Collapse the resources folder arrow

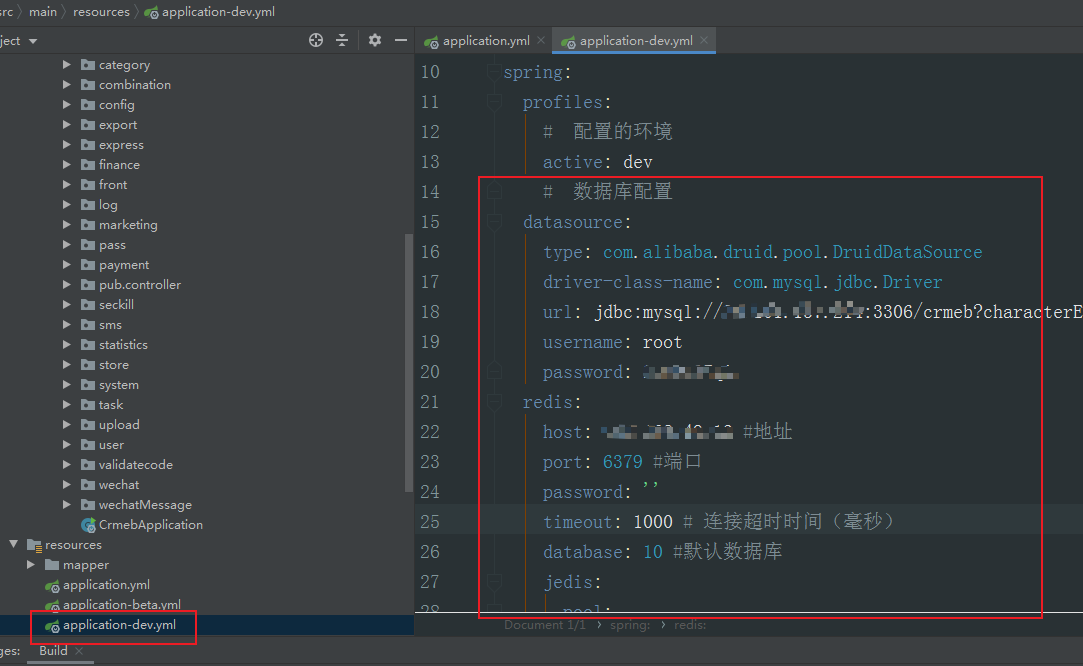(13, 544)
